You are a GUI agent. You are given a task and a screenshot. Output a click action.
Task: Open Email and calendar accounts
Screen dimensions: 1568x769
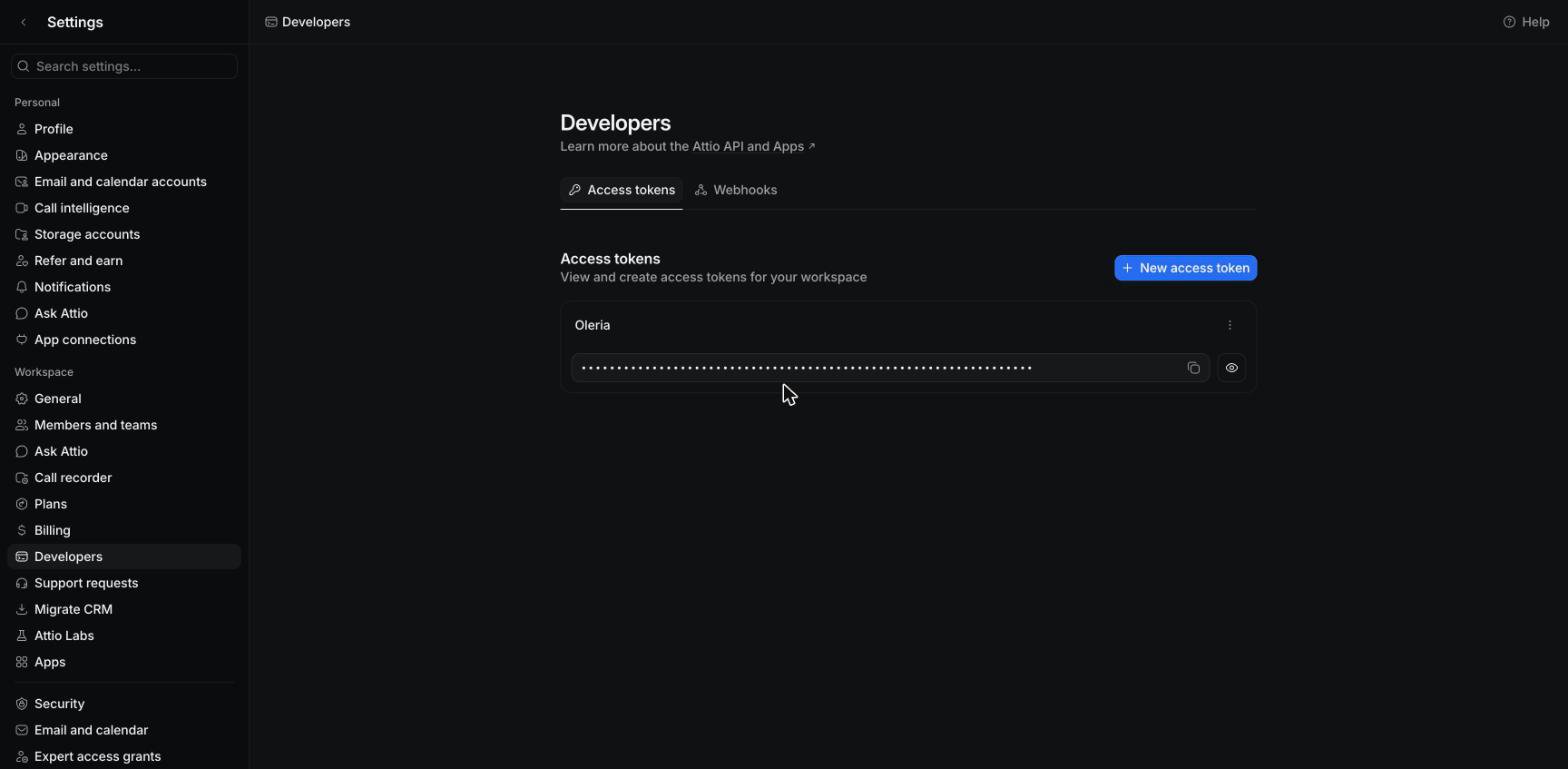point(124,182)
